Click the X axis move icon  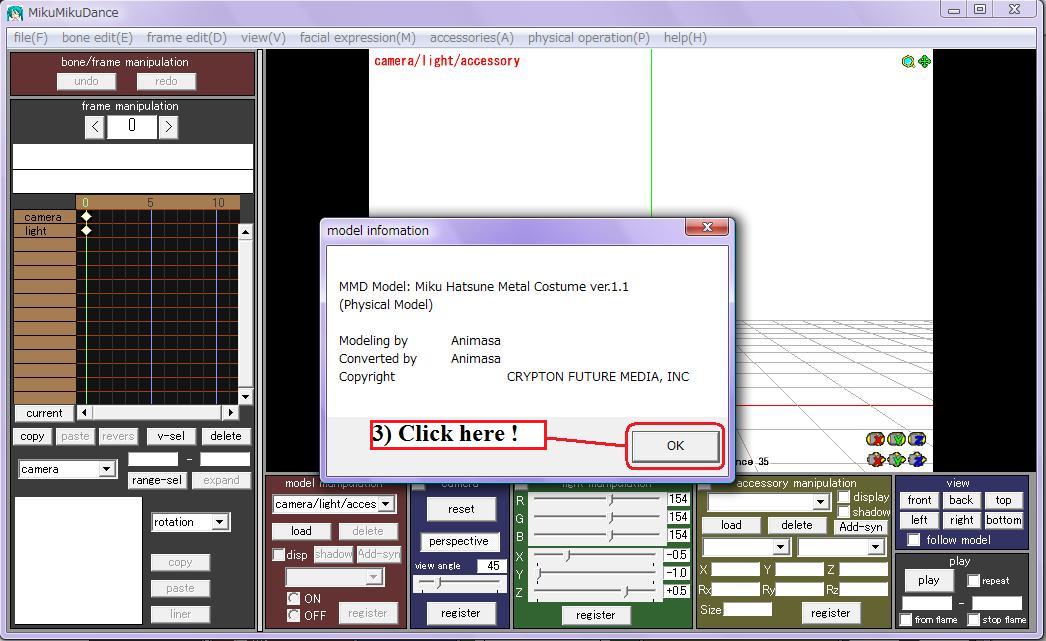tap(875, 459)
